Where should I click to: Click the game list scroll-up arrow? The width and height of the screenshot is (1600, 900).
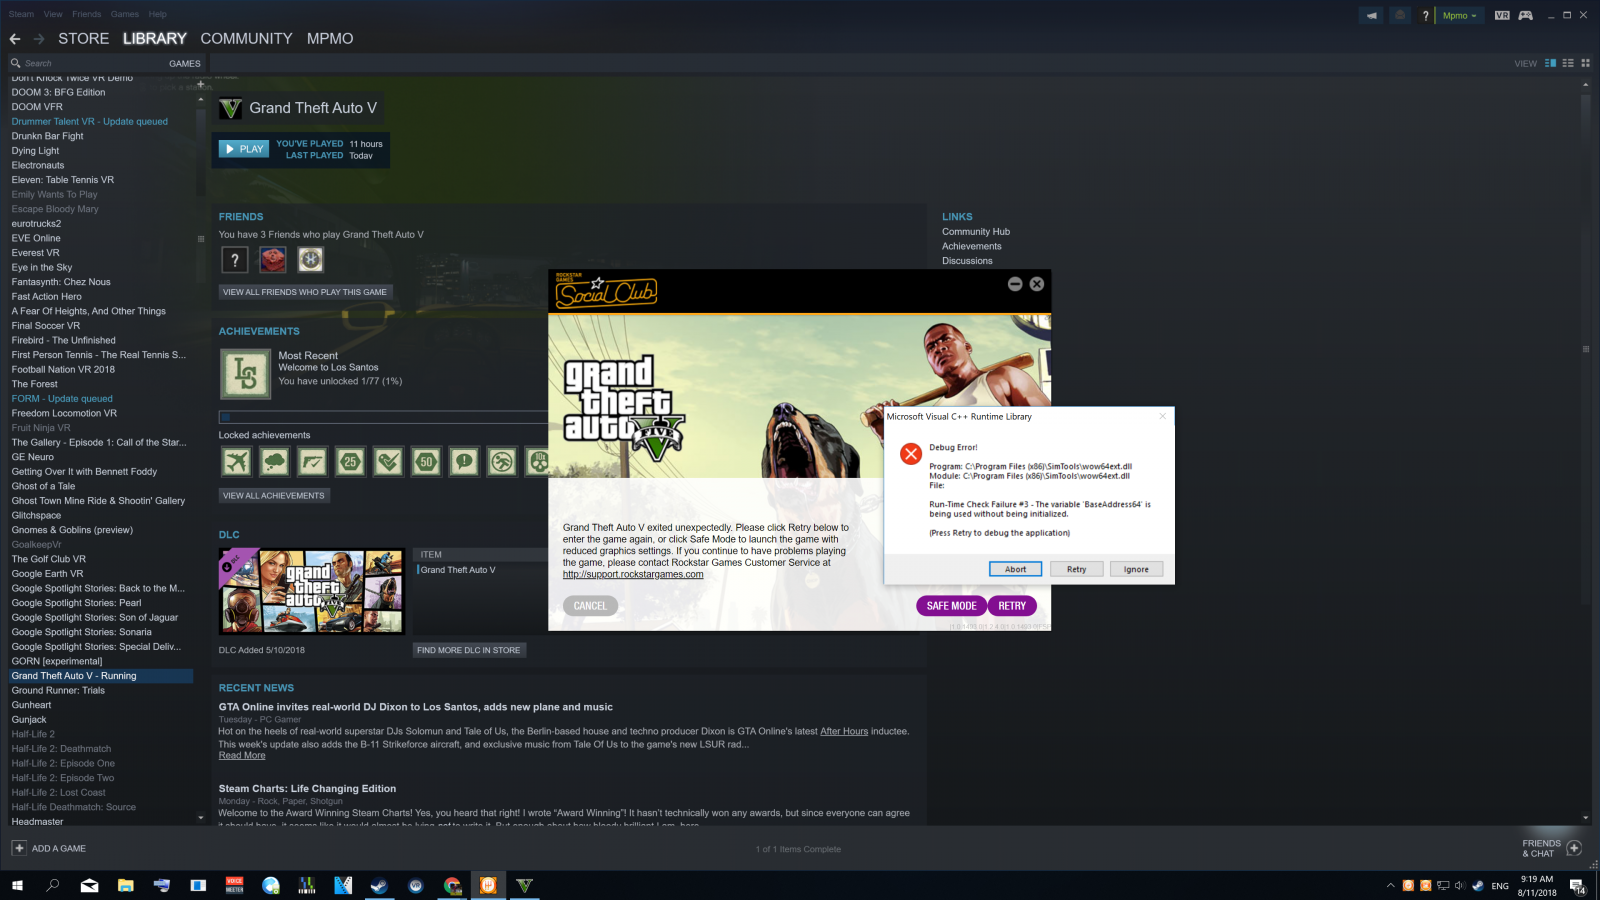coord(201,99)
